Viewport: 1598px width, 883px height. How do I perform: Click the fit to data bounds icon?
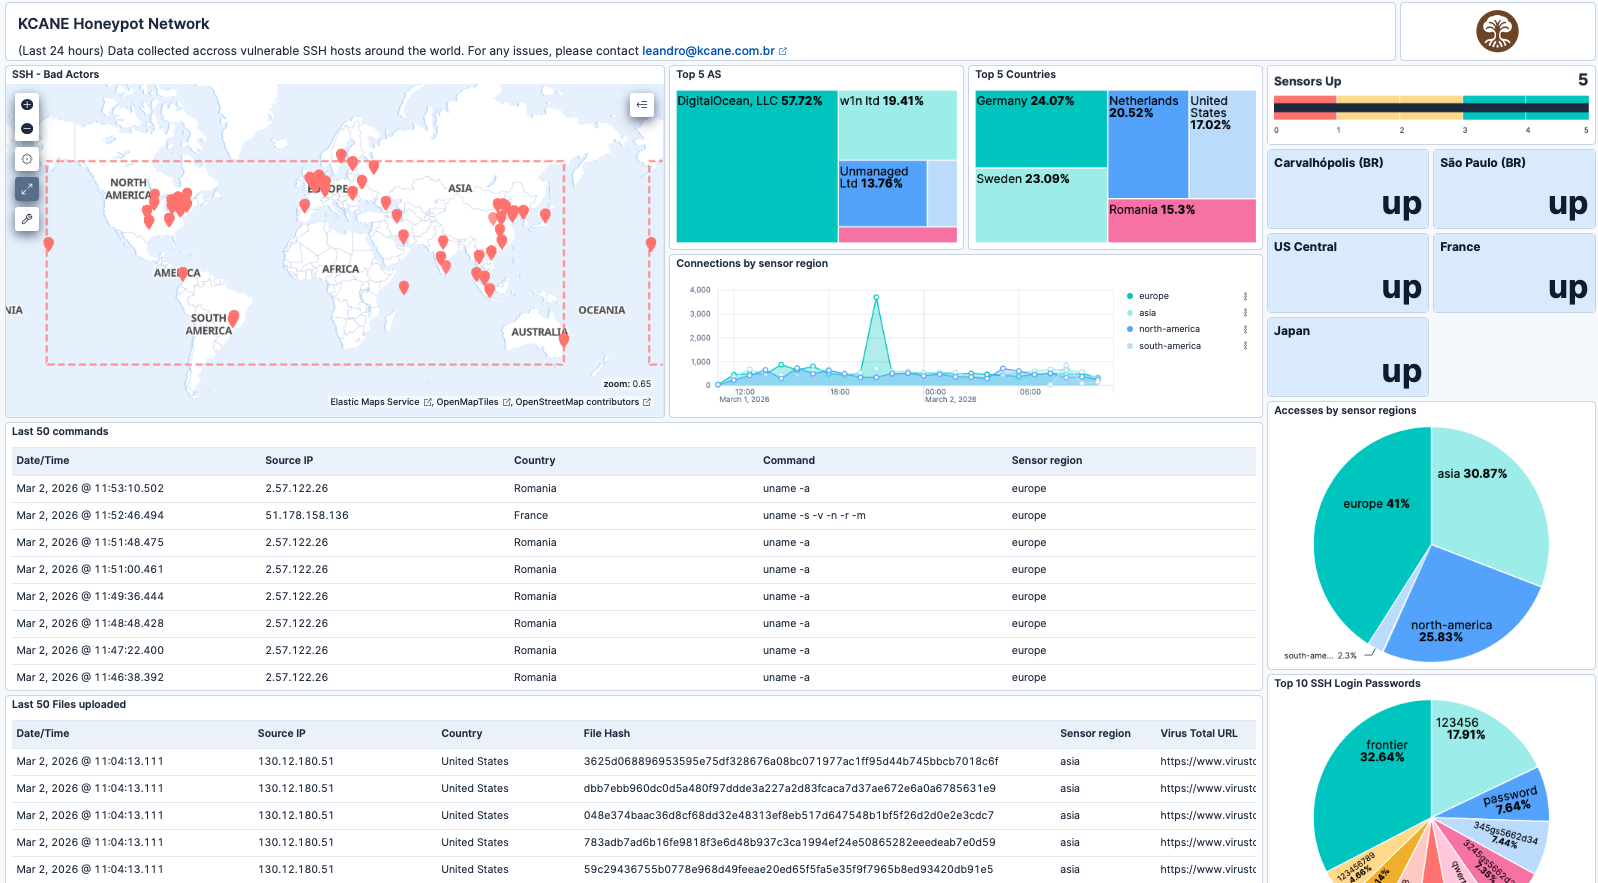(27, 159)
